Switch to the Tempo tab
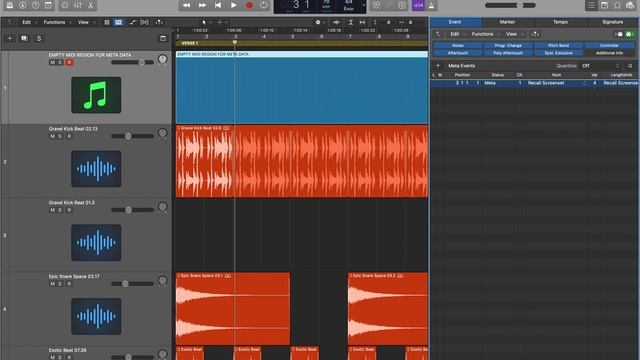Image resolution: width=640 pixels, height=360 pixels. 560,22
